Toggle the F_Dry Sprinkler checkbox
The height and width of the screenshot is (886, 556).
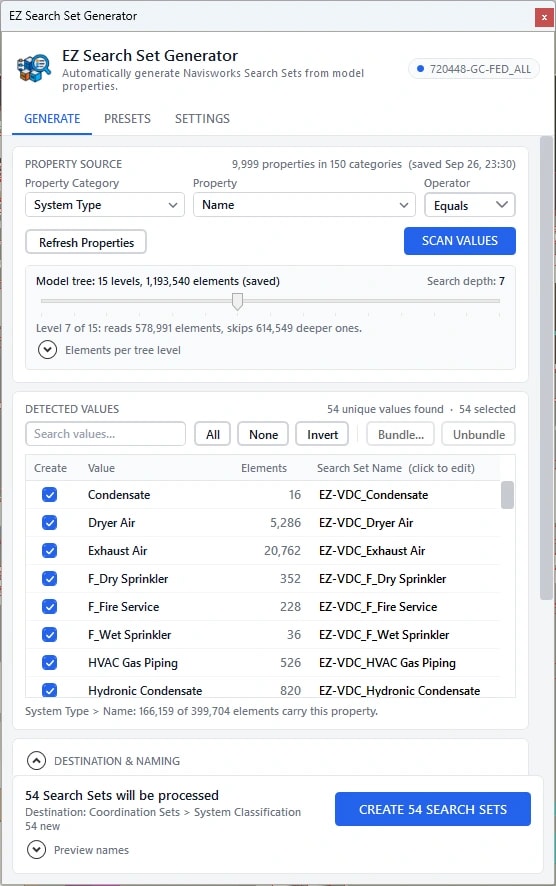(50, 579)
